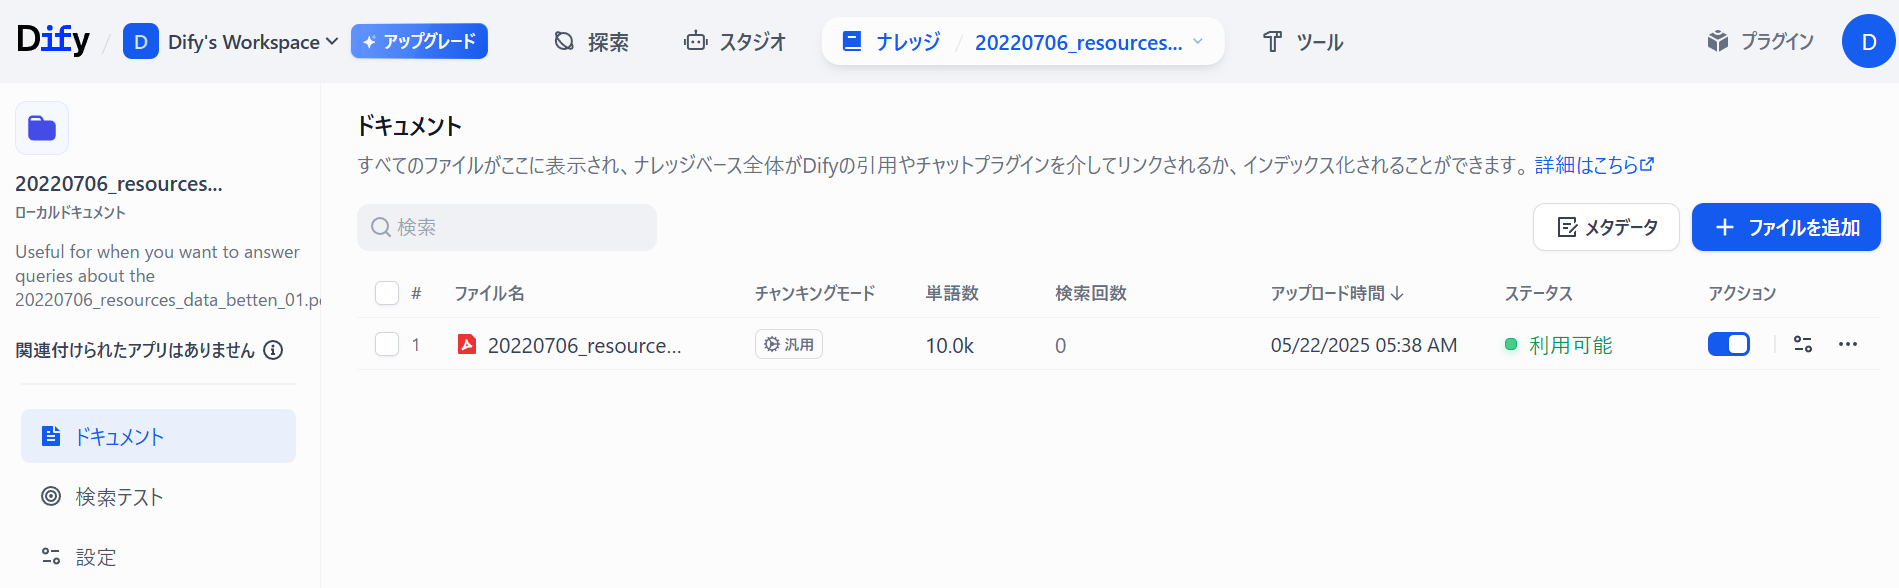Check the checkbox for document row 1

[387, 344]
